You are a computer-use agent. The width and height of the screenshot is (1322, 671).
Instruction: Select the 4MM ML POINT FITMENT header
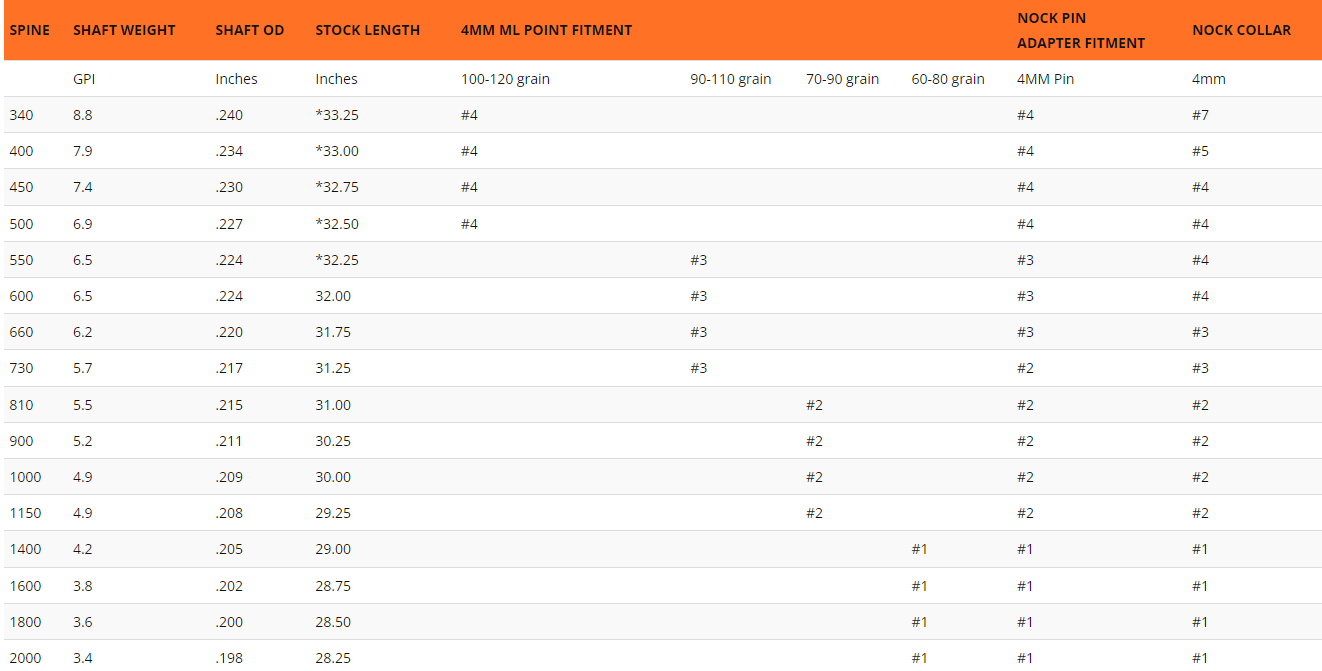click(x=546, y=30)
